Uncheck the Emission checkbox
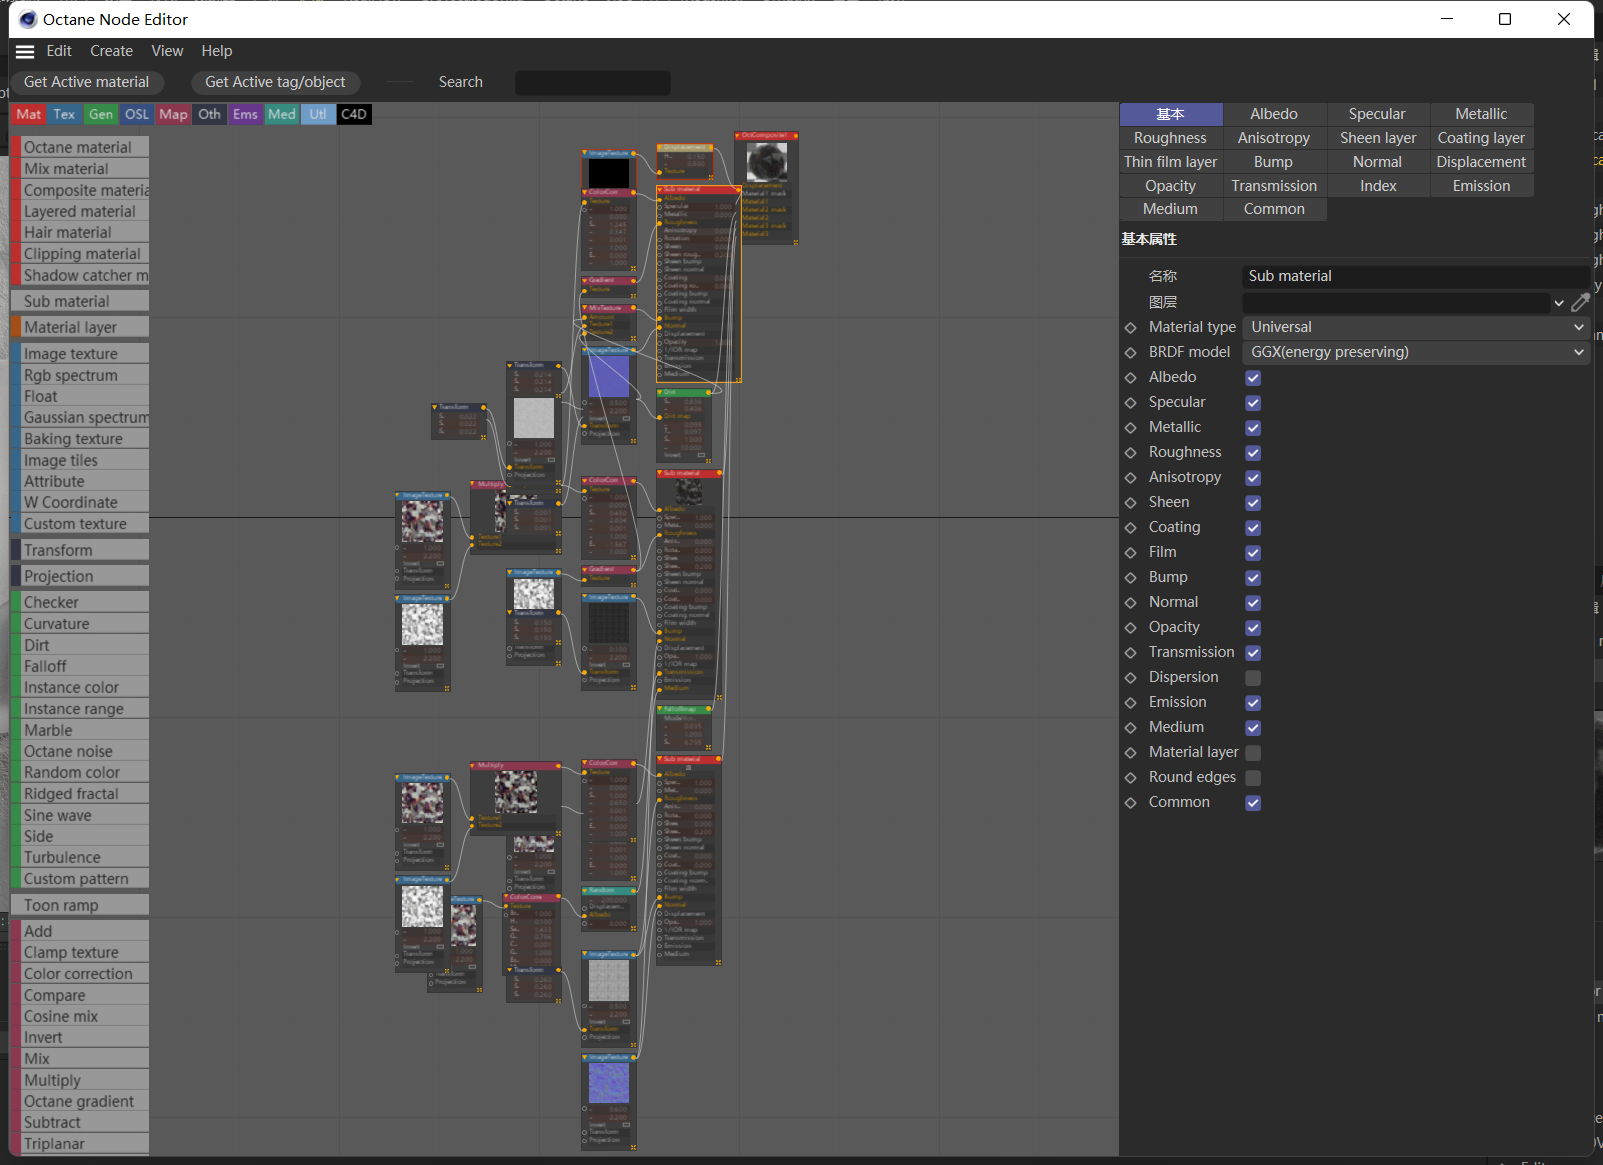 [x=1253, y=703]
